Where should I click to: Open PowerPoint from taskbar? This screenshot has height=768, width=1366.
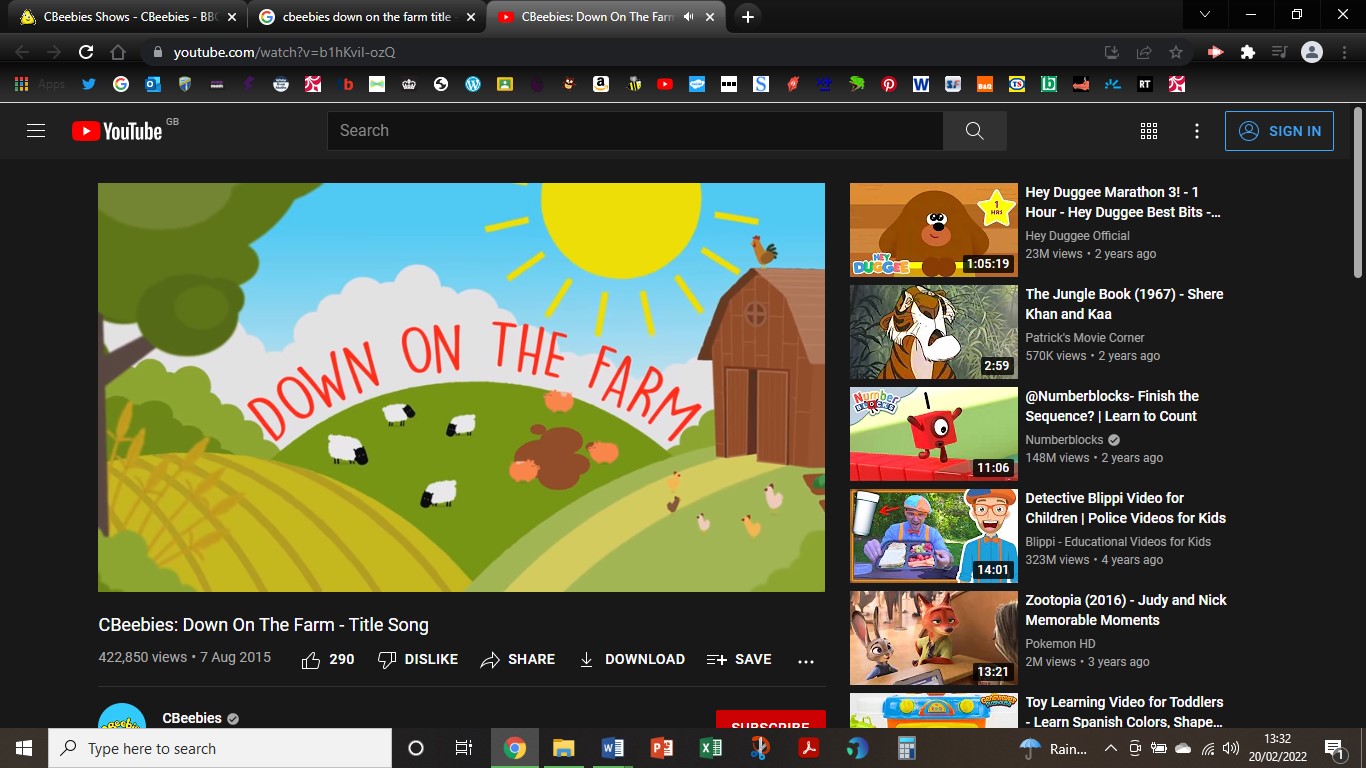662,748
